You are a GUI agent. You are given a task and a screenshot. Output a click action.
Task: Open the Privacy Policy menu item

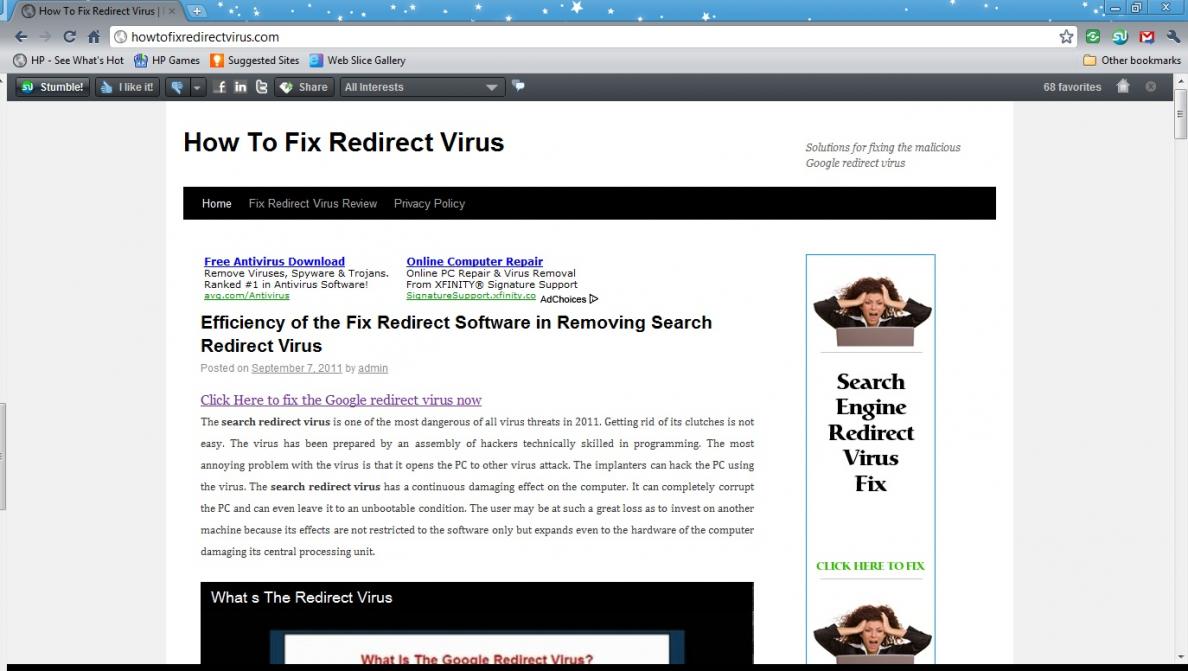pyautogui.click(x=430, y=204)
